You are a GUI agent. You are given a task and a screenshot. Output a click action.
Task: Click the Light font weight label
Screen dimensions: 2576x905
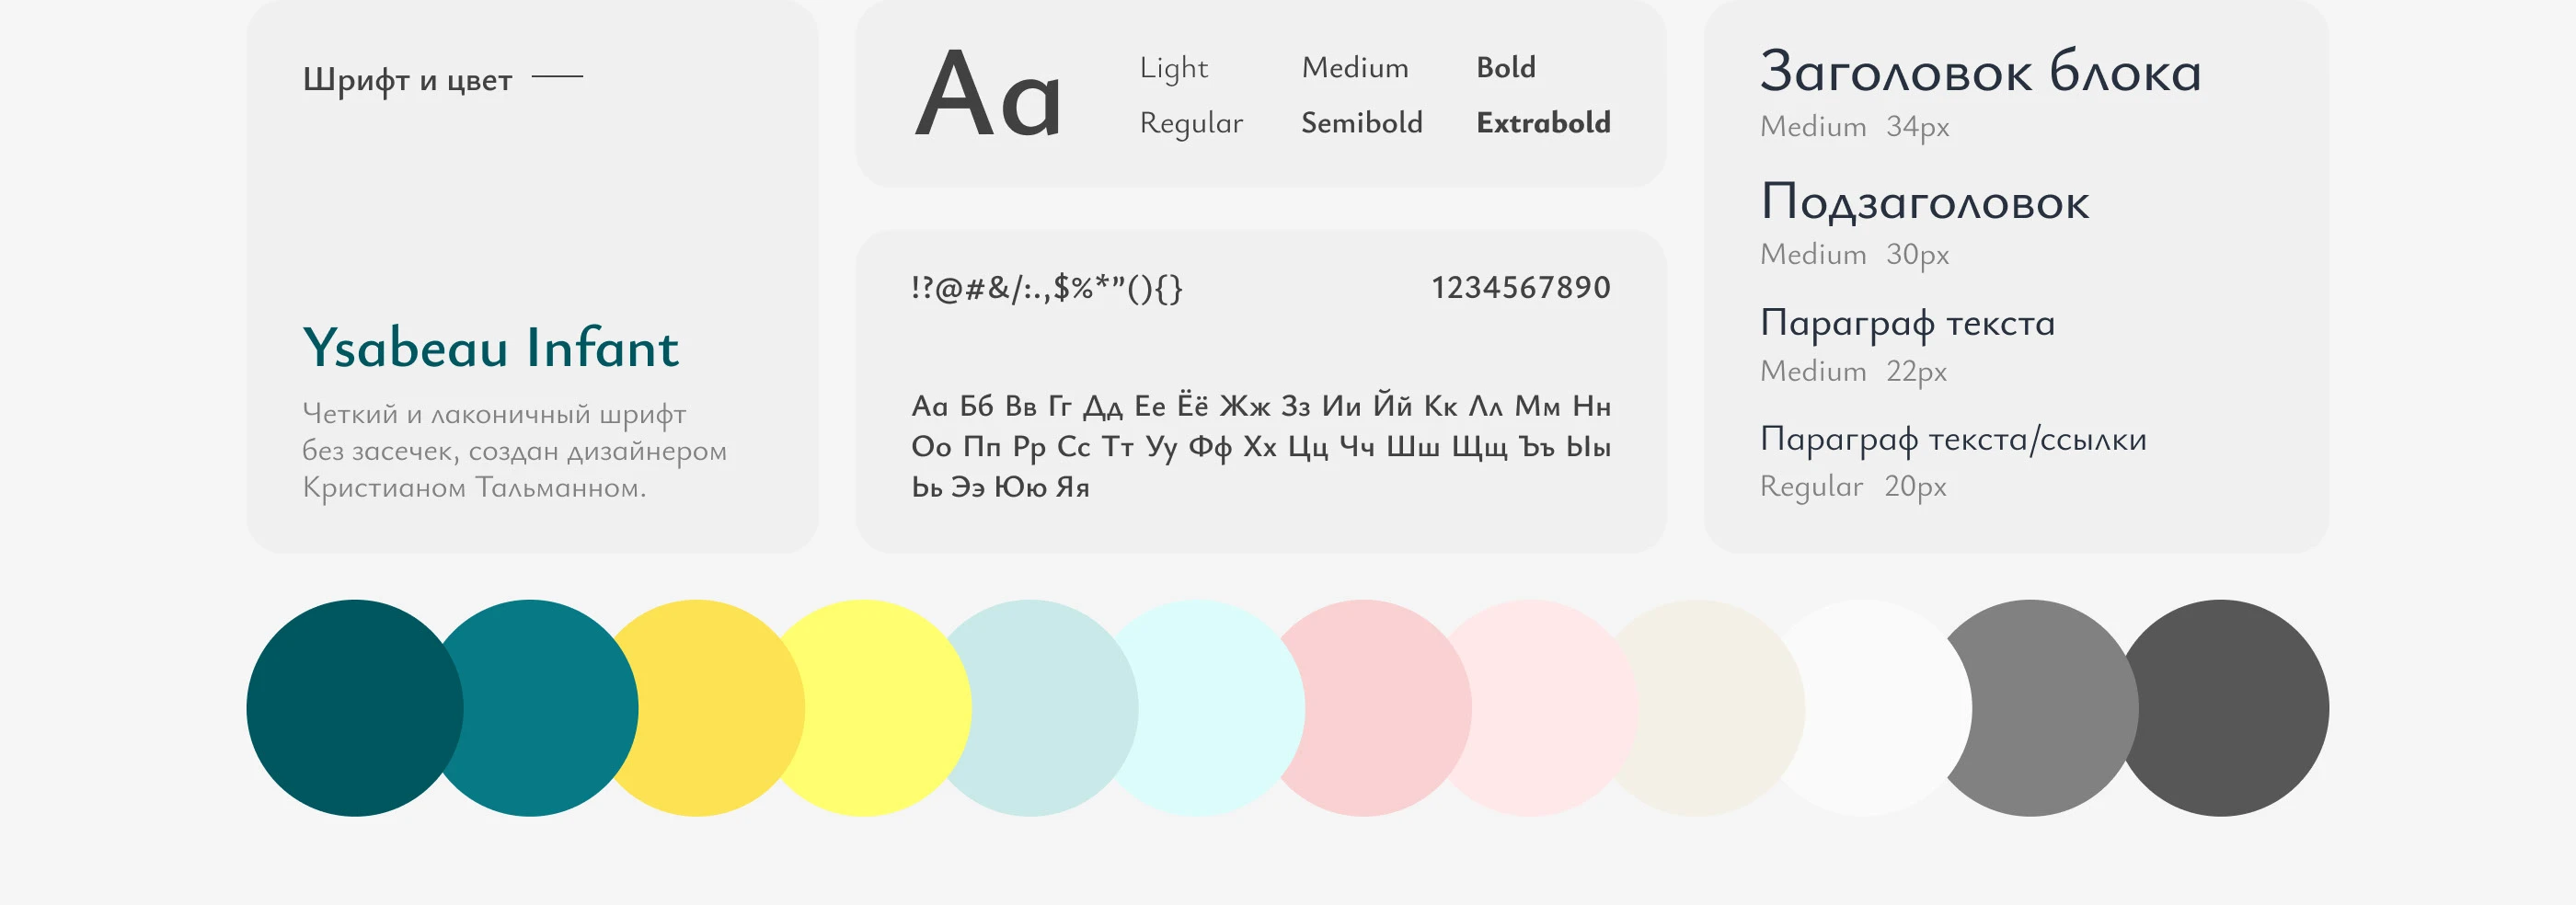1174,68
